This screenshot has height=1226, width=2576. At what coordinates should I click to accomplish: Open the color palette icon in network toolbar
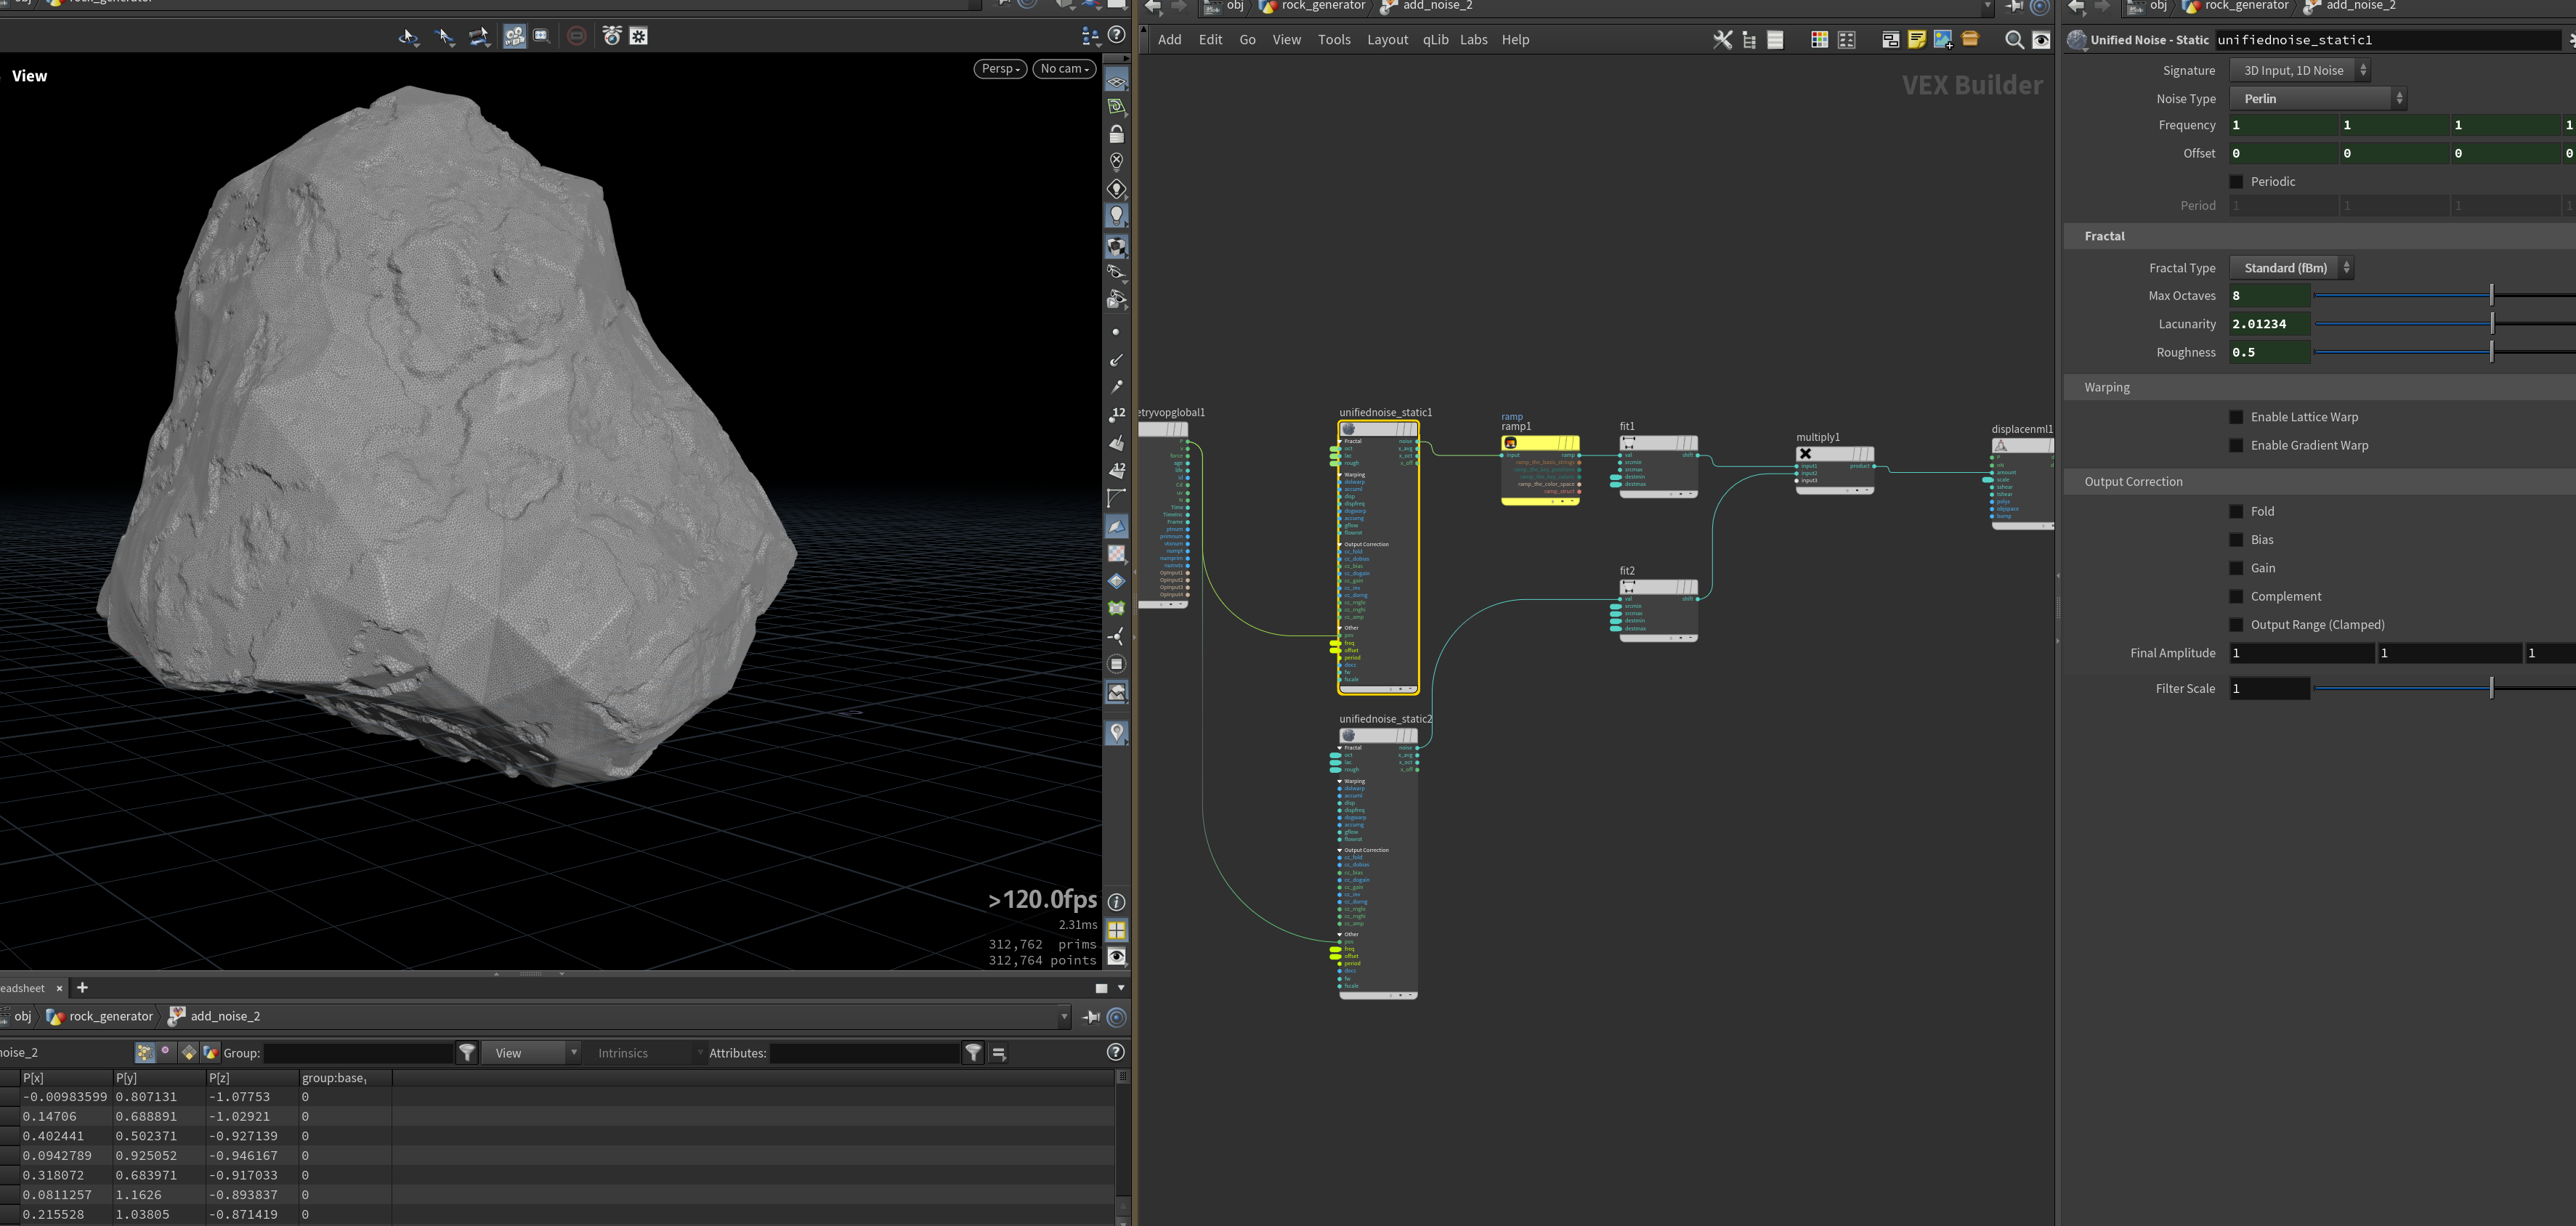click(1819, 39)
